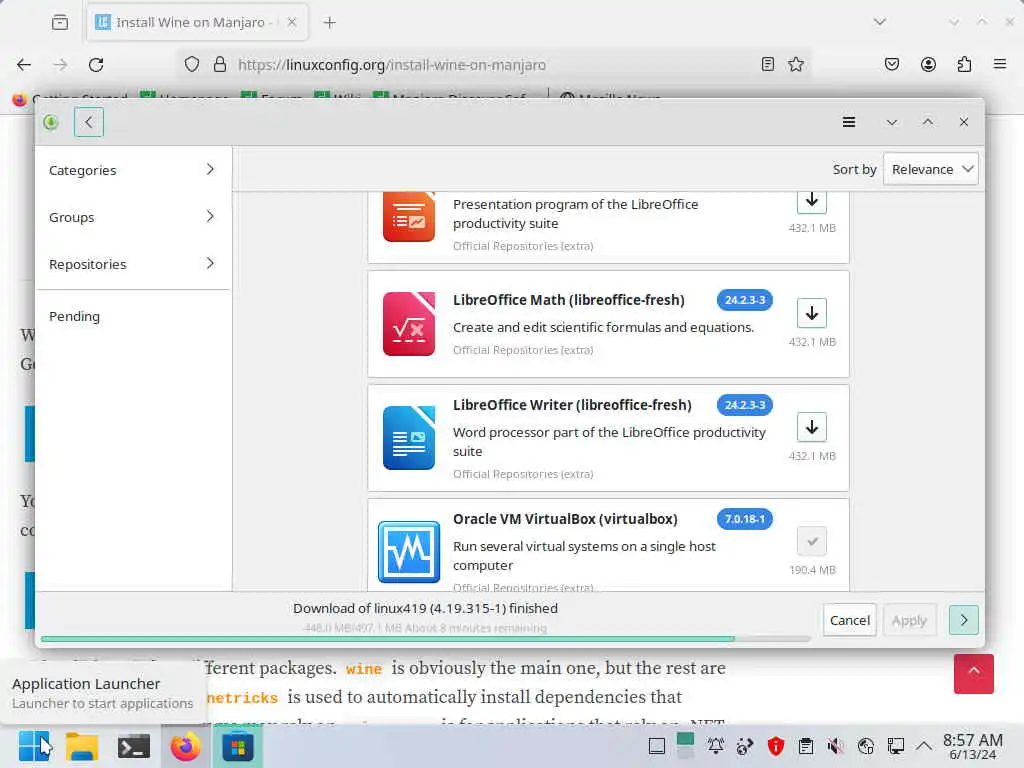Download LibreOffice Writer with its arrow button

[x=812, y=428]
